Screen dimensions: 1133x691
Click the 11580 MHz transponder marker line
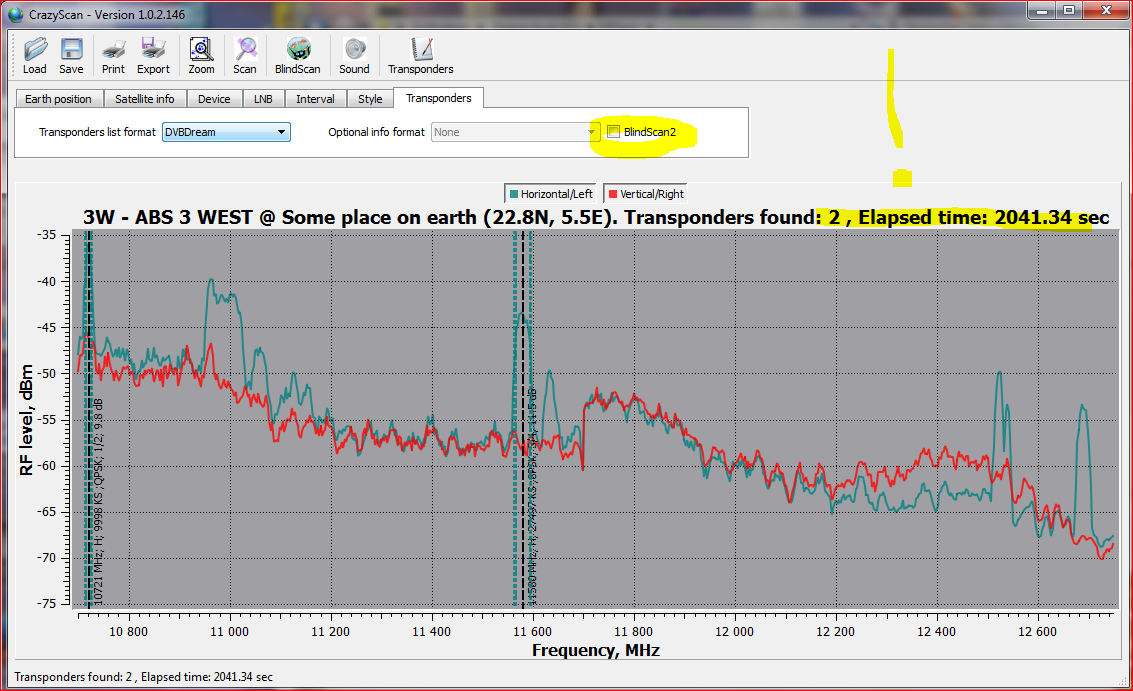[523, 420]
